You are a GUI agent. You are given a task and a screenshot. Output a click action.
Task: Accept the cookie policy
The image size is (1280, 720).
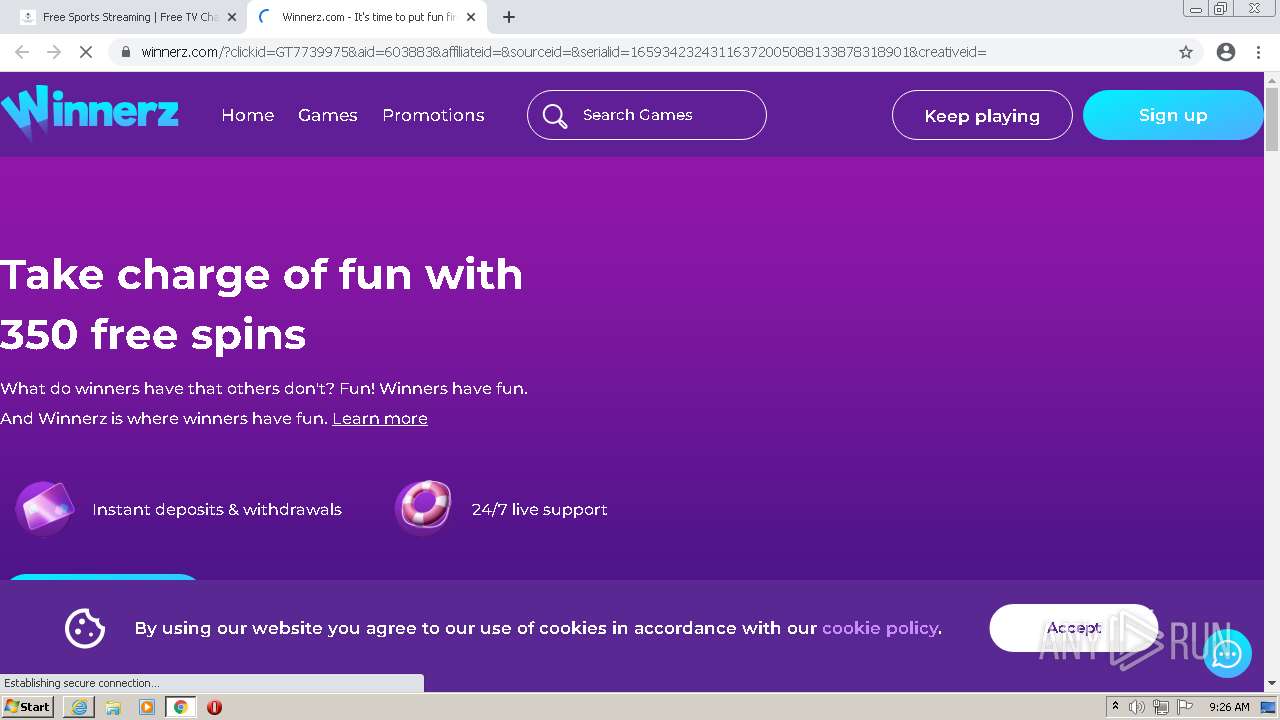[1073, 628]
